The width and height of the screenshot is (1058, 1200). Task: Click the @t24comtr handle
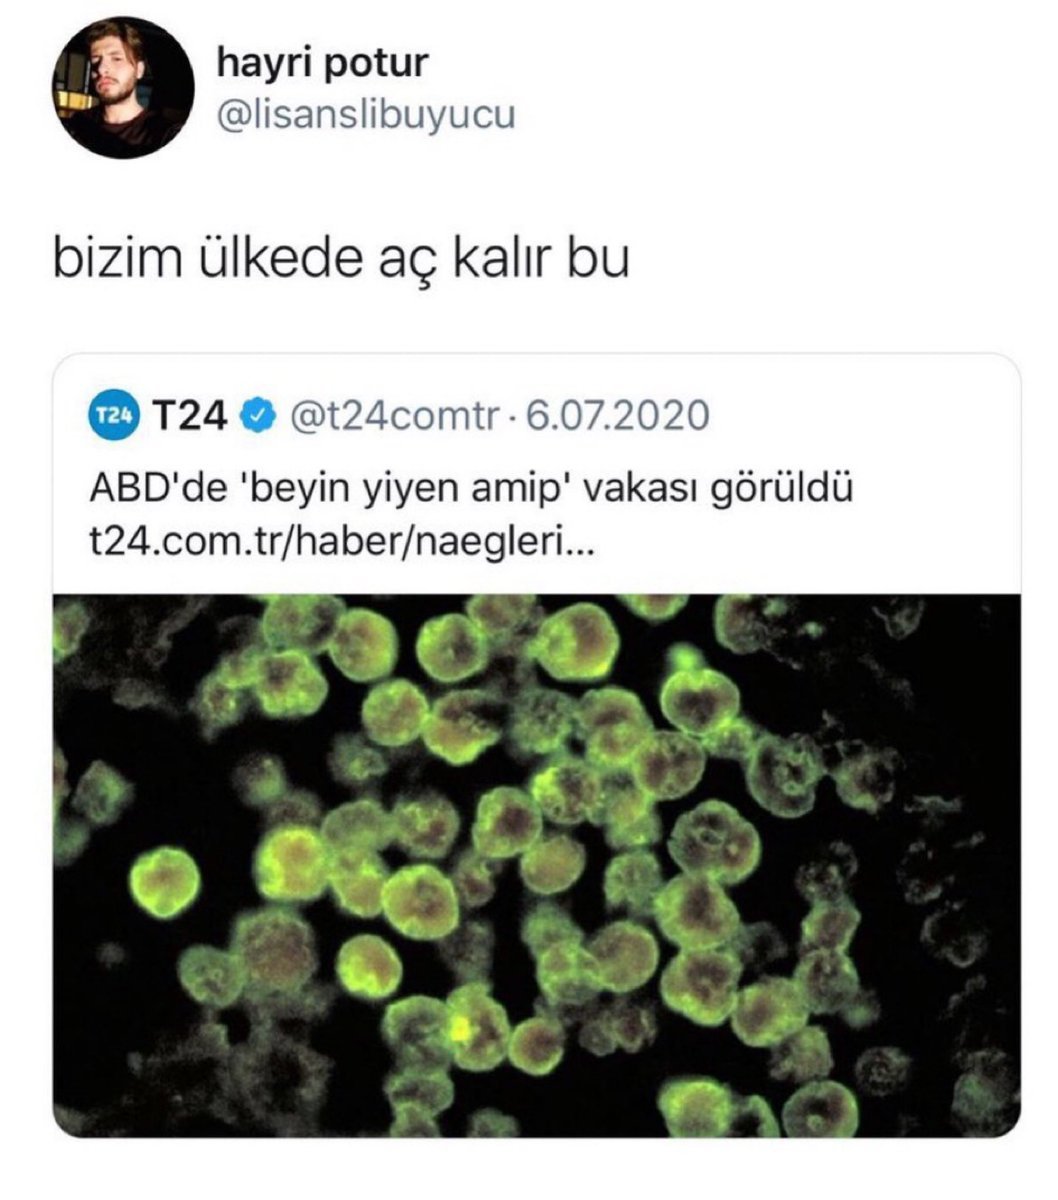point(393,415)
